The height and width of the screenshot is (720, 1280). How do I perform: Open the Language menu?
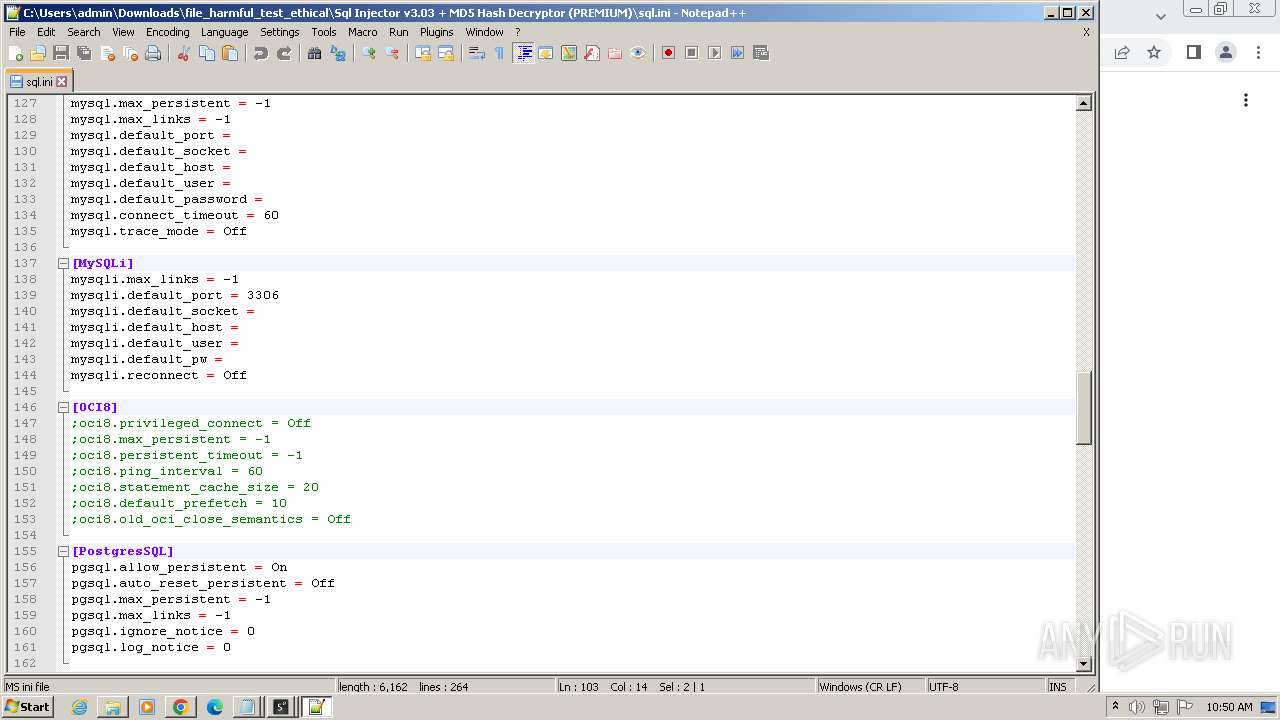click(224, 32)
